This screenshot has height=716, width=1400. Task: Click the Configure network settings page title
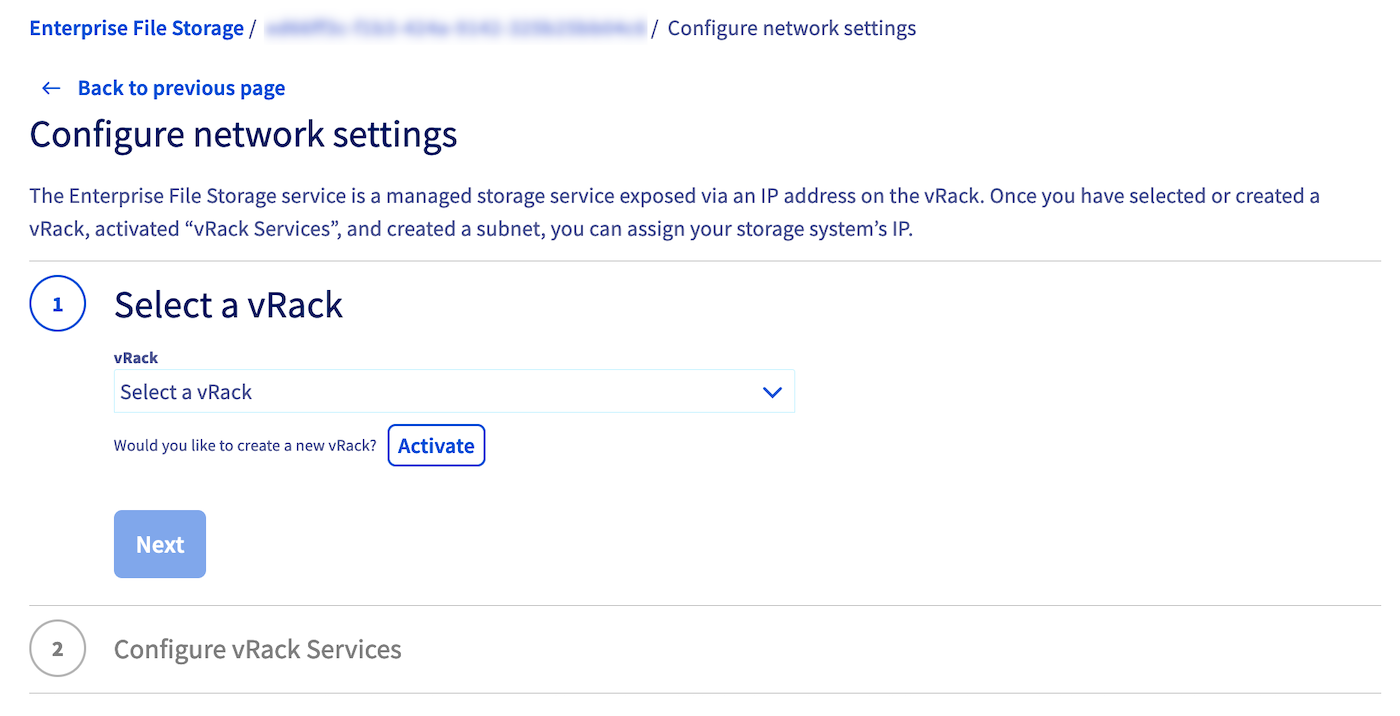tap(243, 135)
